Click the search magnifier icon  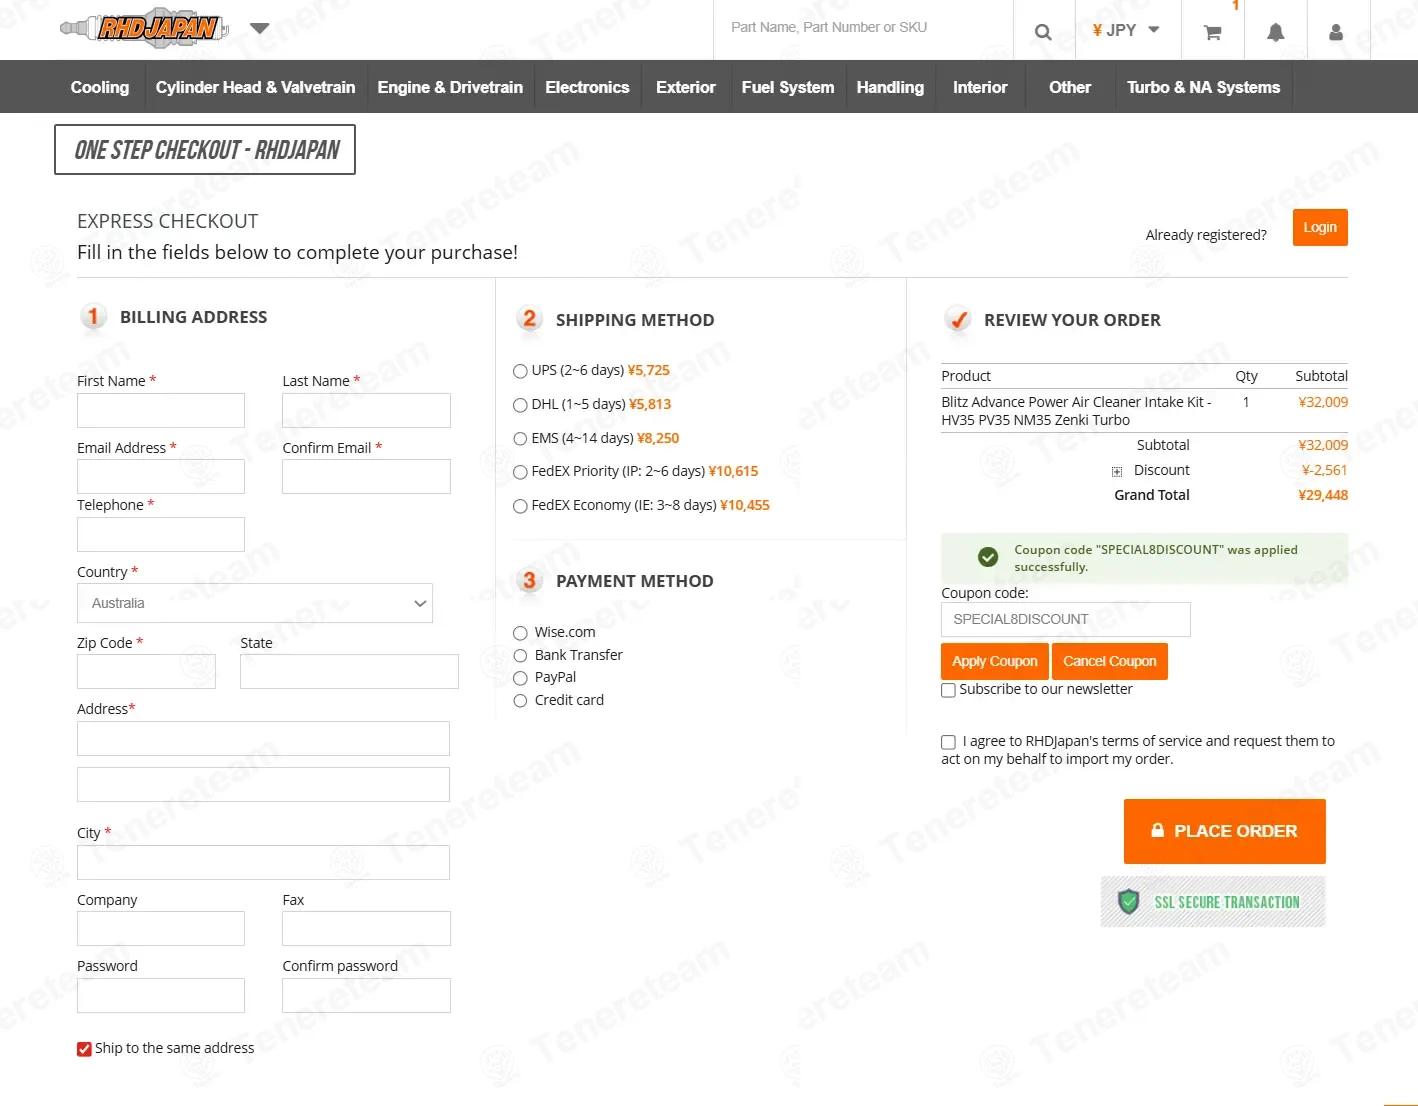coord(1043,31)
